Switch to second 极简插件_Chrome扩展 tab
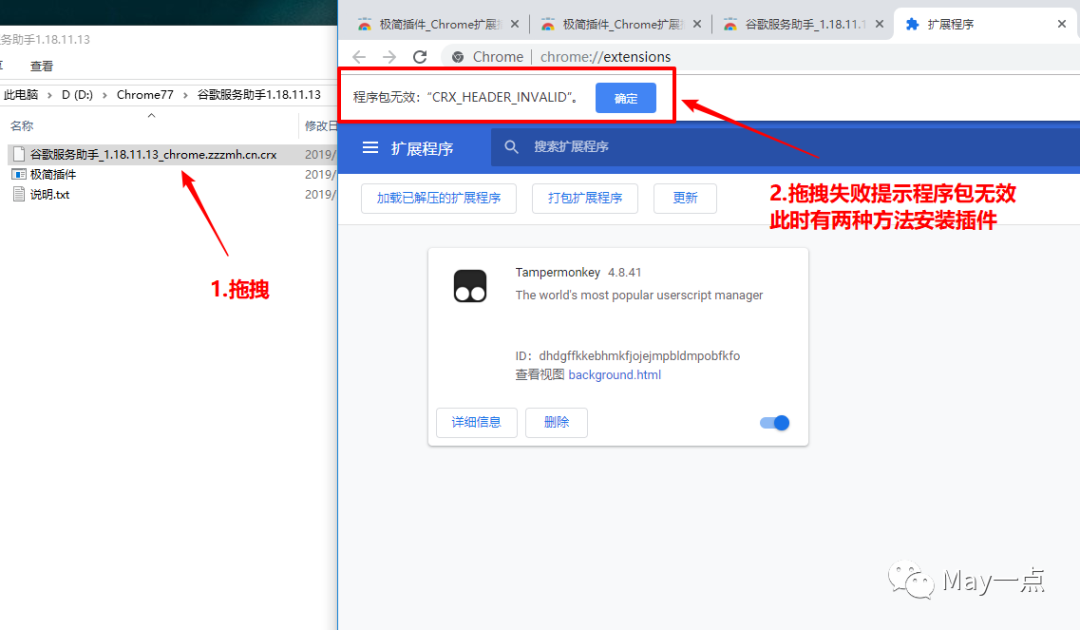 (621, 24)
